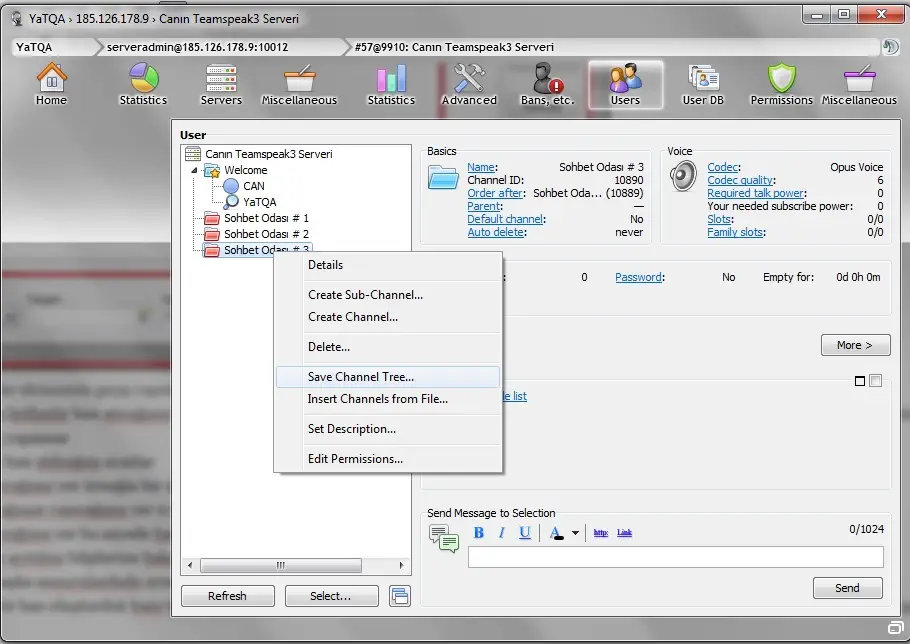Open the purple basket Miscellaneous section
The width and height of the screenshot is (910, 644).
[859, 85]
